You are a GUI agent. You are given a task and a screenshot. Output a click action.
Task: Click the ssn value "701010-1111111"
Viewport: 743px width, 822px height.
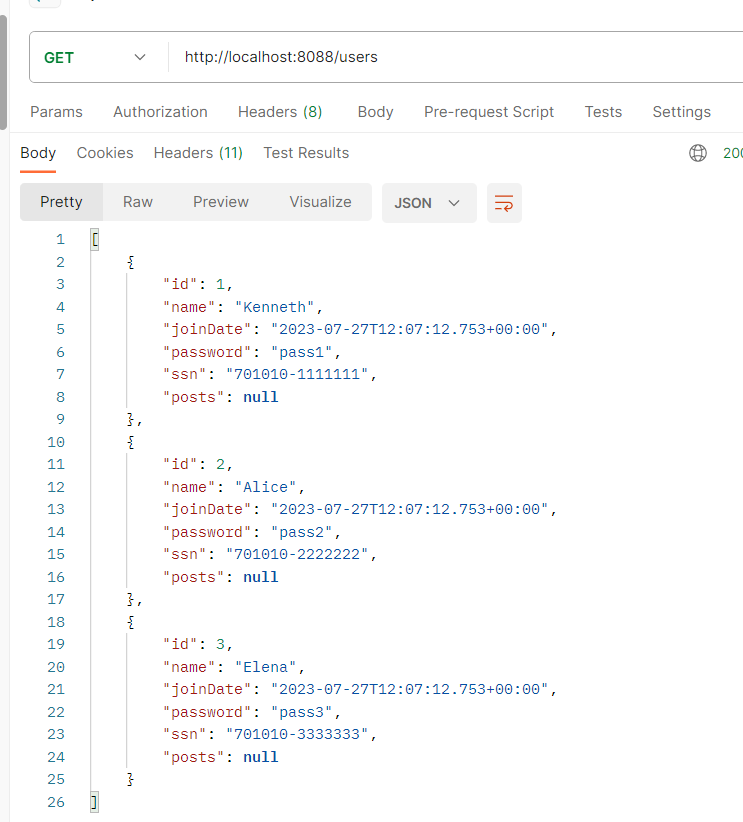click(297, 374)
